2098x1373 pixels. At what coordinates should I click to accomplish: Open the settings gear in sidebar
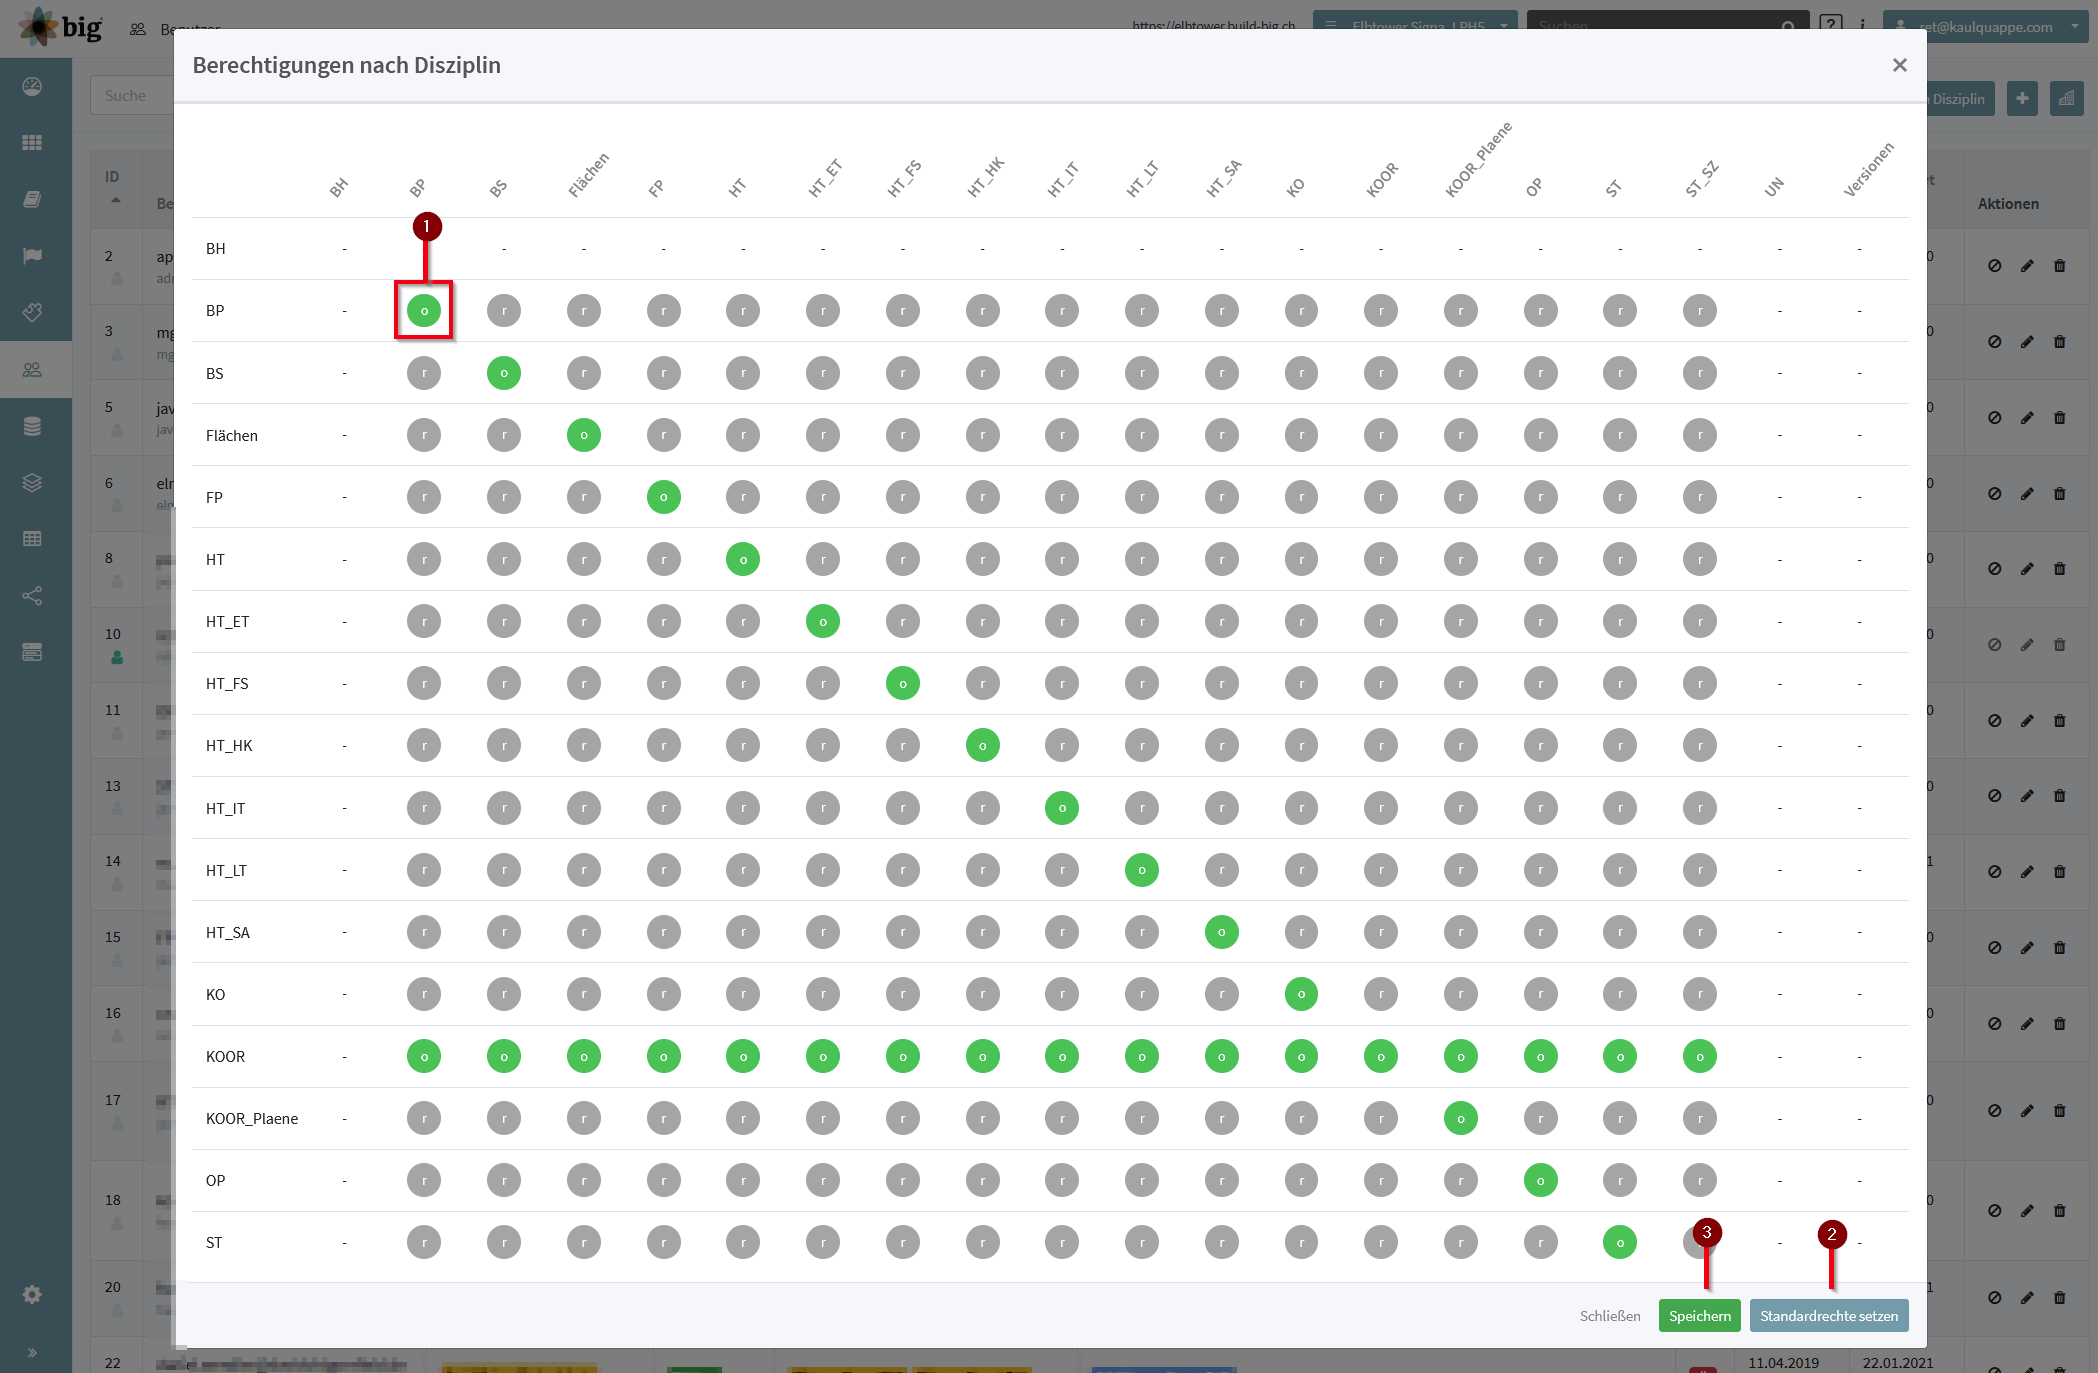click(x=32, y=1294)
